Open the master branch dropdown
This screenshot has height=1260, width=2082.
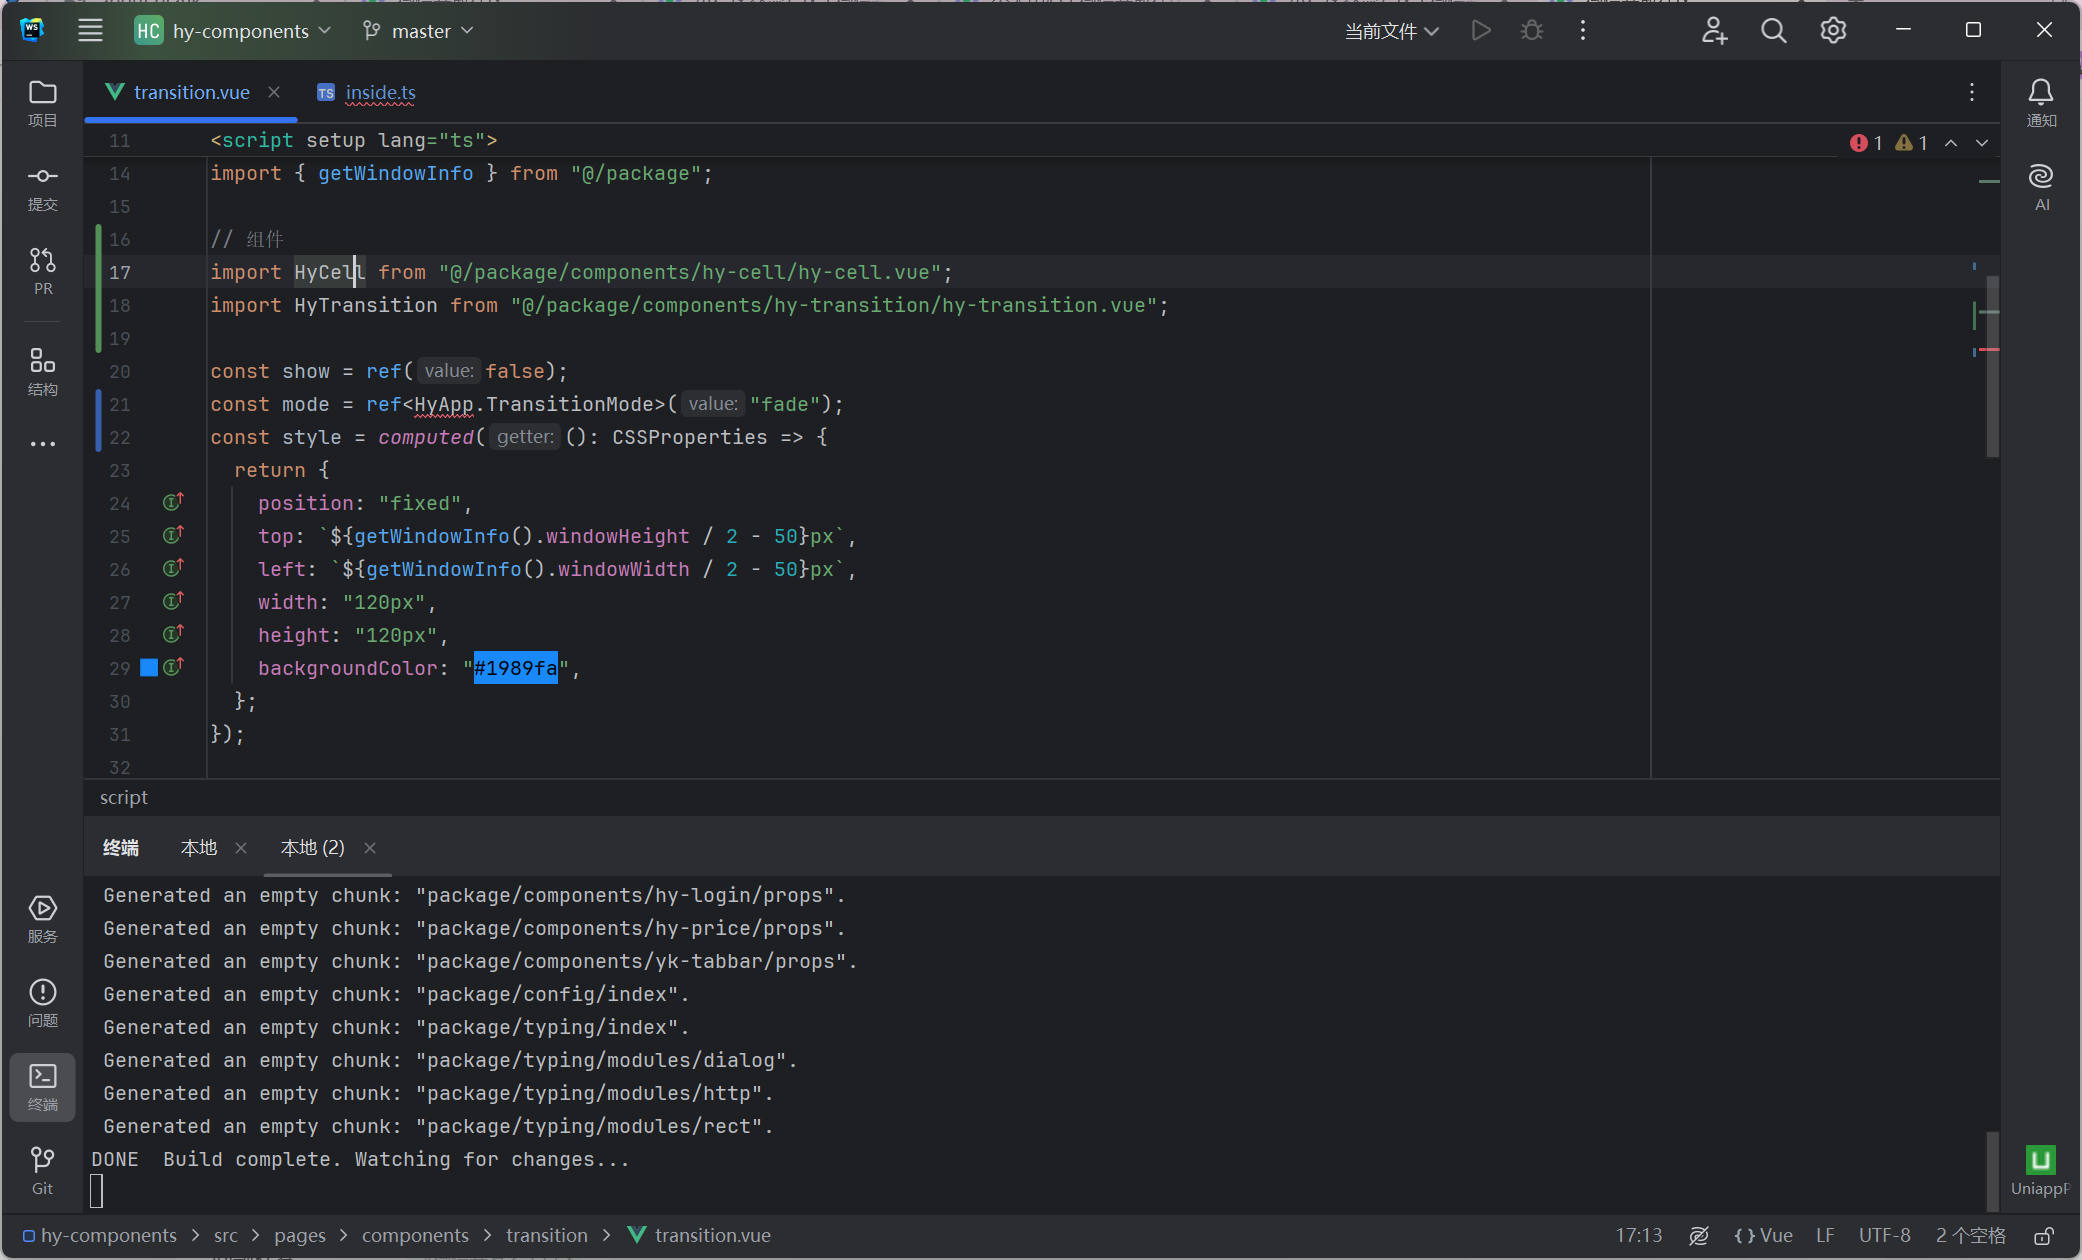coord(419,31)
